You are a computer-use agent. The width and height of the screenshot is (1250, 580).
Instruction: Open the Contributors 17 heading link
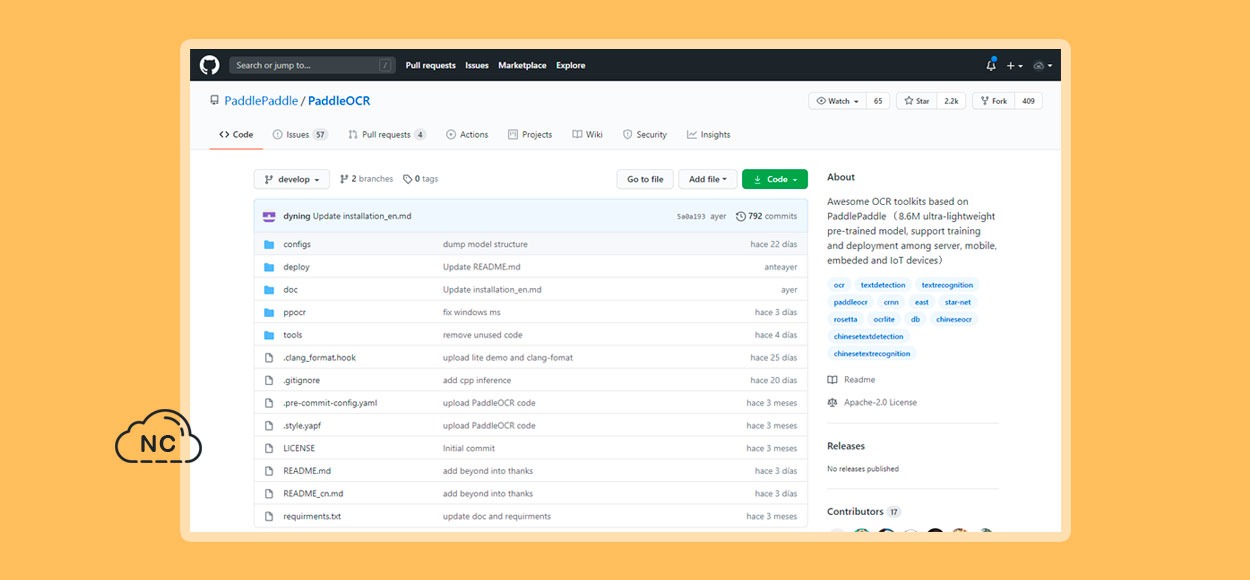(x=864, y=511)
